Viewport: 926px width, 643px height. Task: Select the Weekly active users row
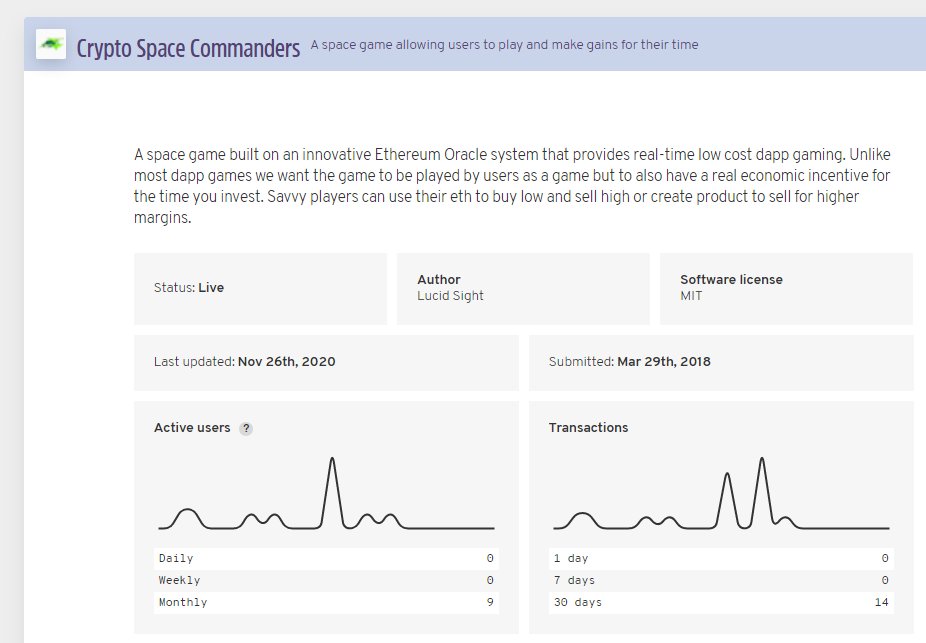326,580
